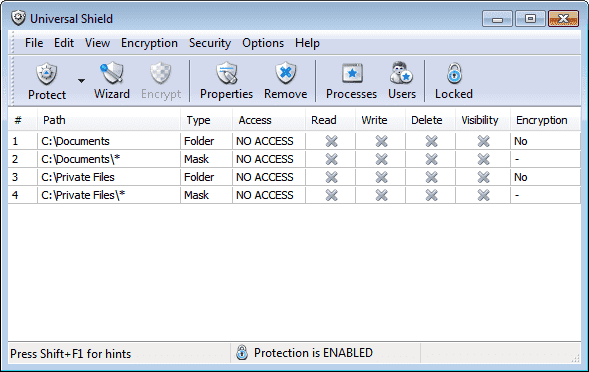Toggle Delete cross for C:\Private Files\* mask
Viewport: 589px width, 372px height.
point(431,195)
